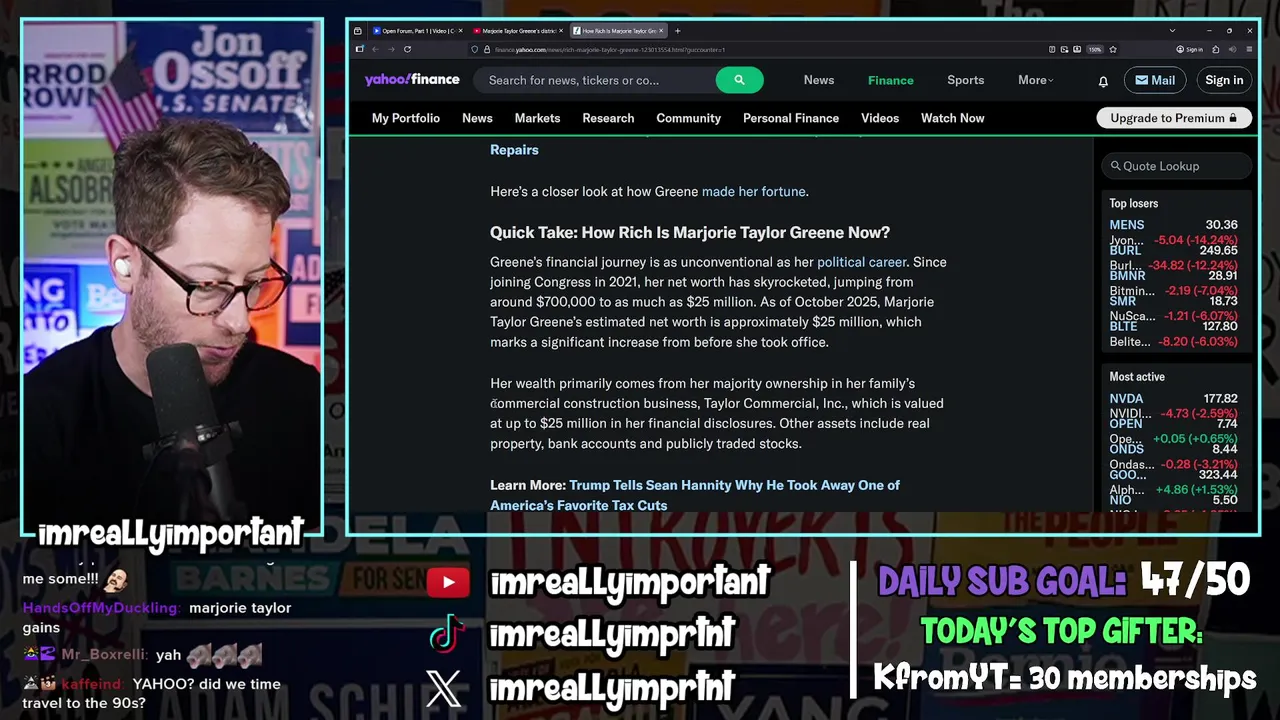Viewport: 1280px width, 720px height.
Task: Click the TikTok icon in the overlay
Action: coord(446,634)
